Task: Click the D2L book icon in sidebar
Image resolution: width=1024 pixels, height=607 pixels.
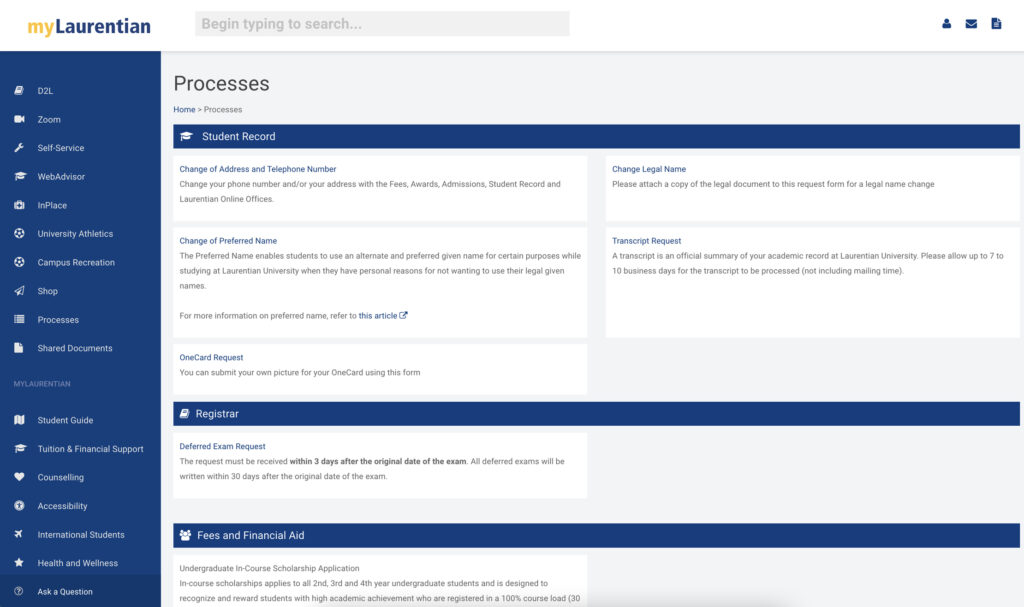Action: pyautogui.click(x=19, y=90)
